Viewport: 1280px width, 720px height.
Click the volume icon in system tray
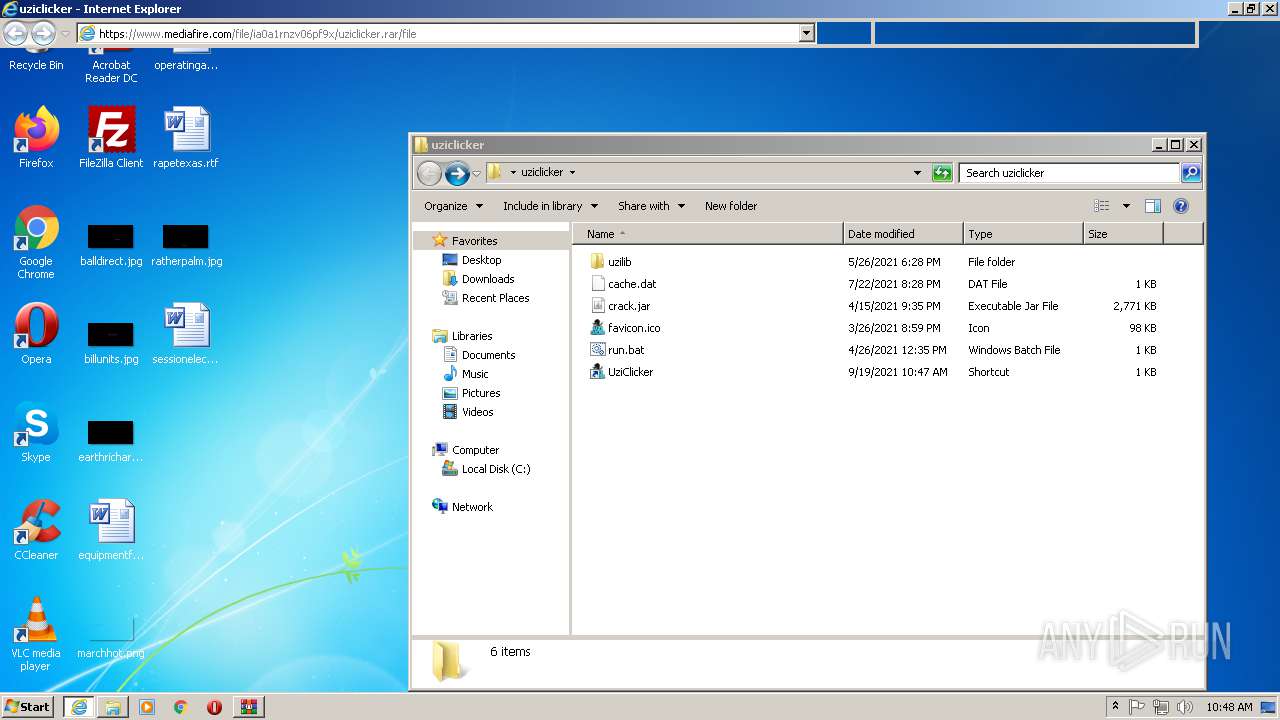[1184, 707]
